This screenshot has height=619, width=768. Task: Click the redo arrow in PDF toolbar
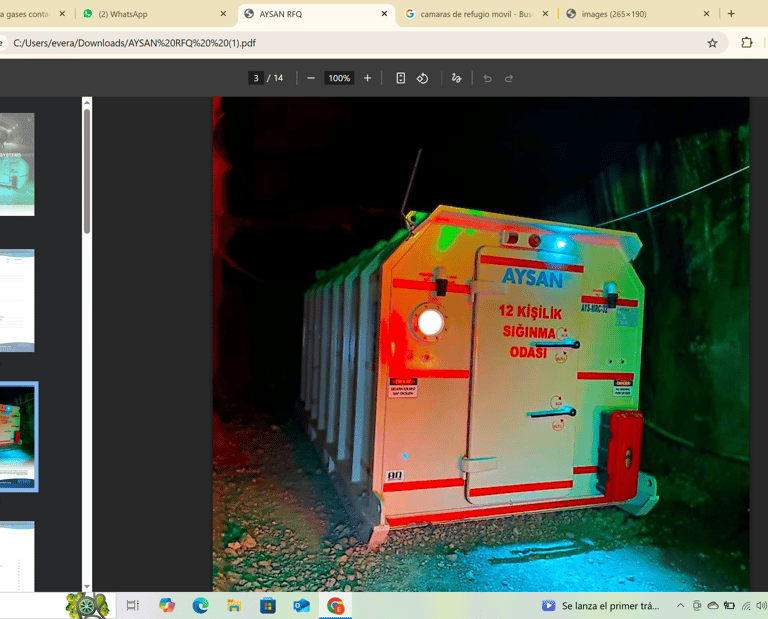click(x=509, y=78)
